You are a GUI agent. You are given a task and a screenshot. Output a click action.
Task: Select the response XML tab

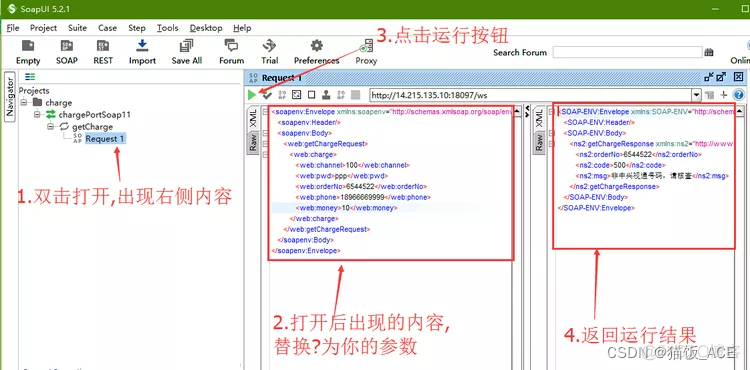[x=539, y=118]
